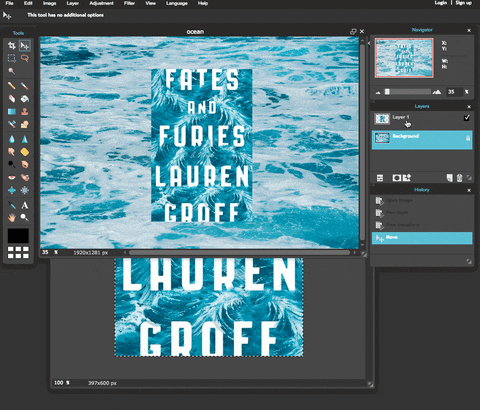Select the Gradient tool
The width and height of the screenshot is (480, 410).
pos(12,111)
